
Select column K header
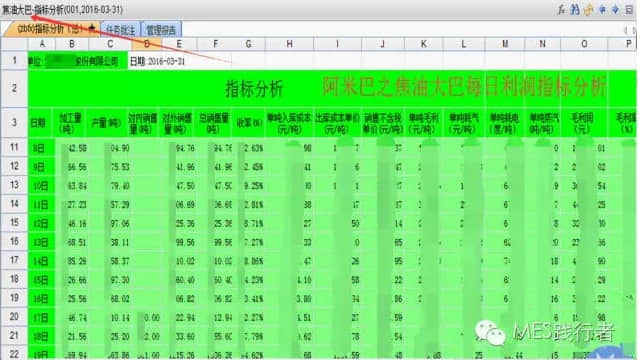[x=423, y=44]
